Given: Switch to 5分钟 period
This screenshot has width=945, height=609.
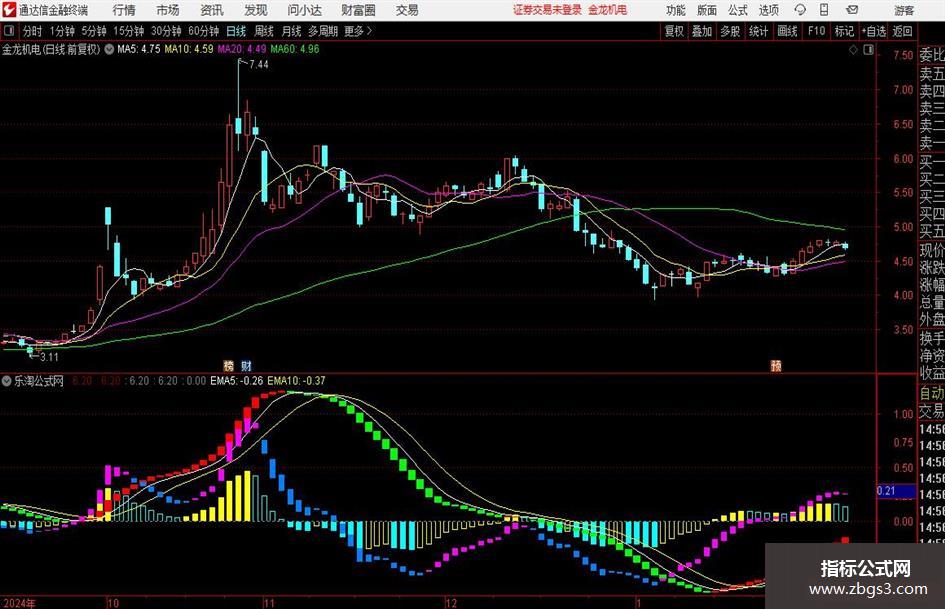Looking at the screenshot, I should 93,31.
